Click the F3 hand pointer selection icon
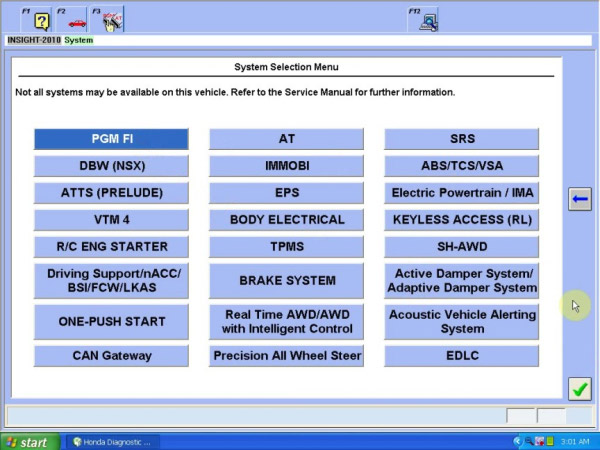 pos(111,21)
